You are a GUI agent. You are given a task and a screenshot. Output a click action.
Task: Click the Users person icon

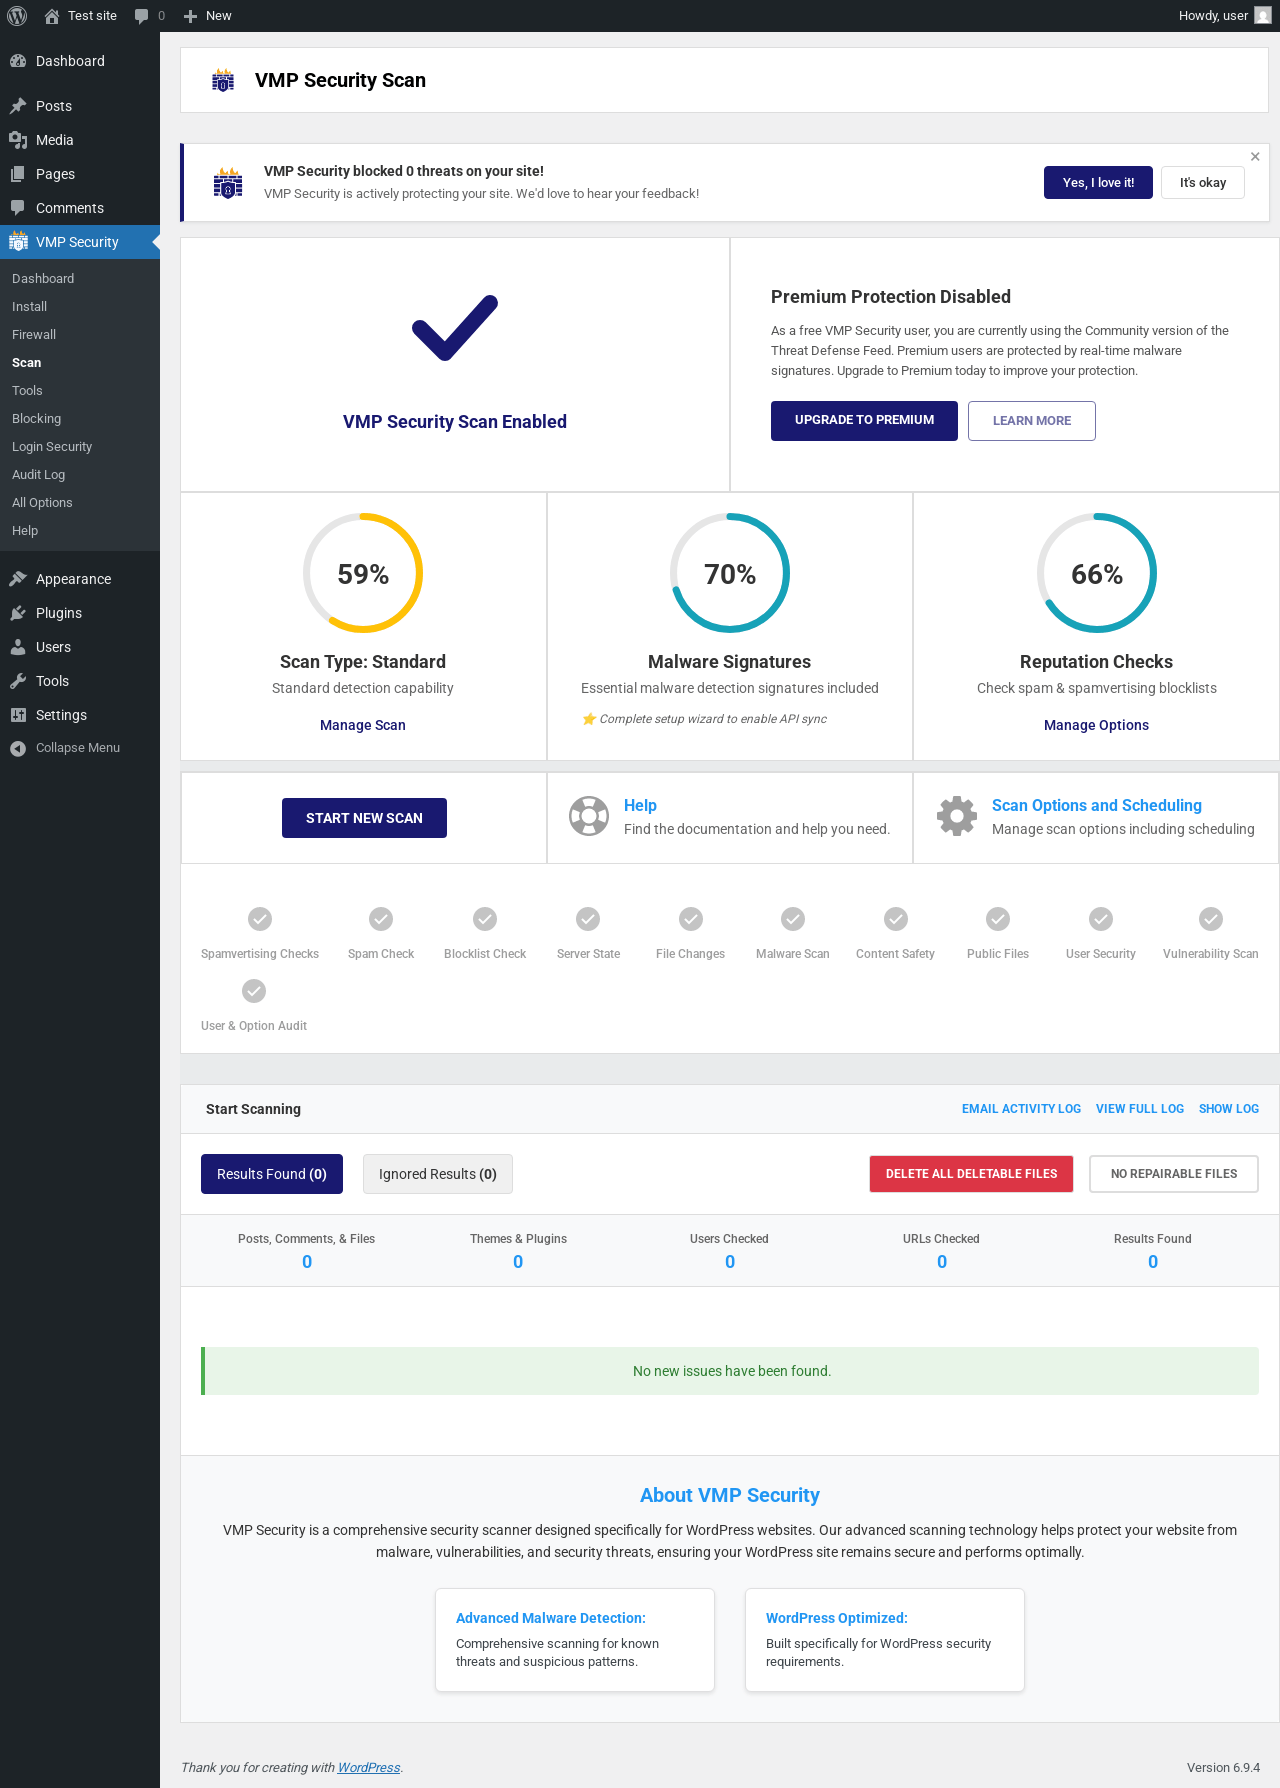tap(18, 647)
